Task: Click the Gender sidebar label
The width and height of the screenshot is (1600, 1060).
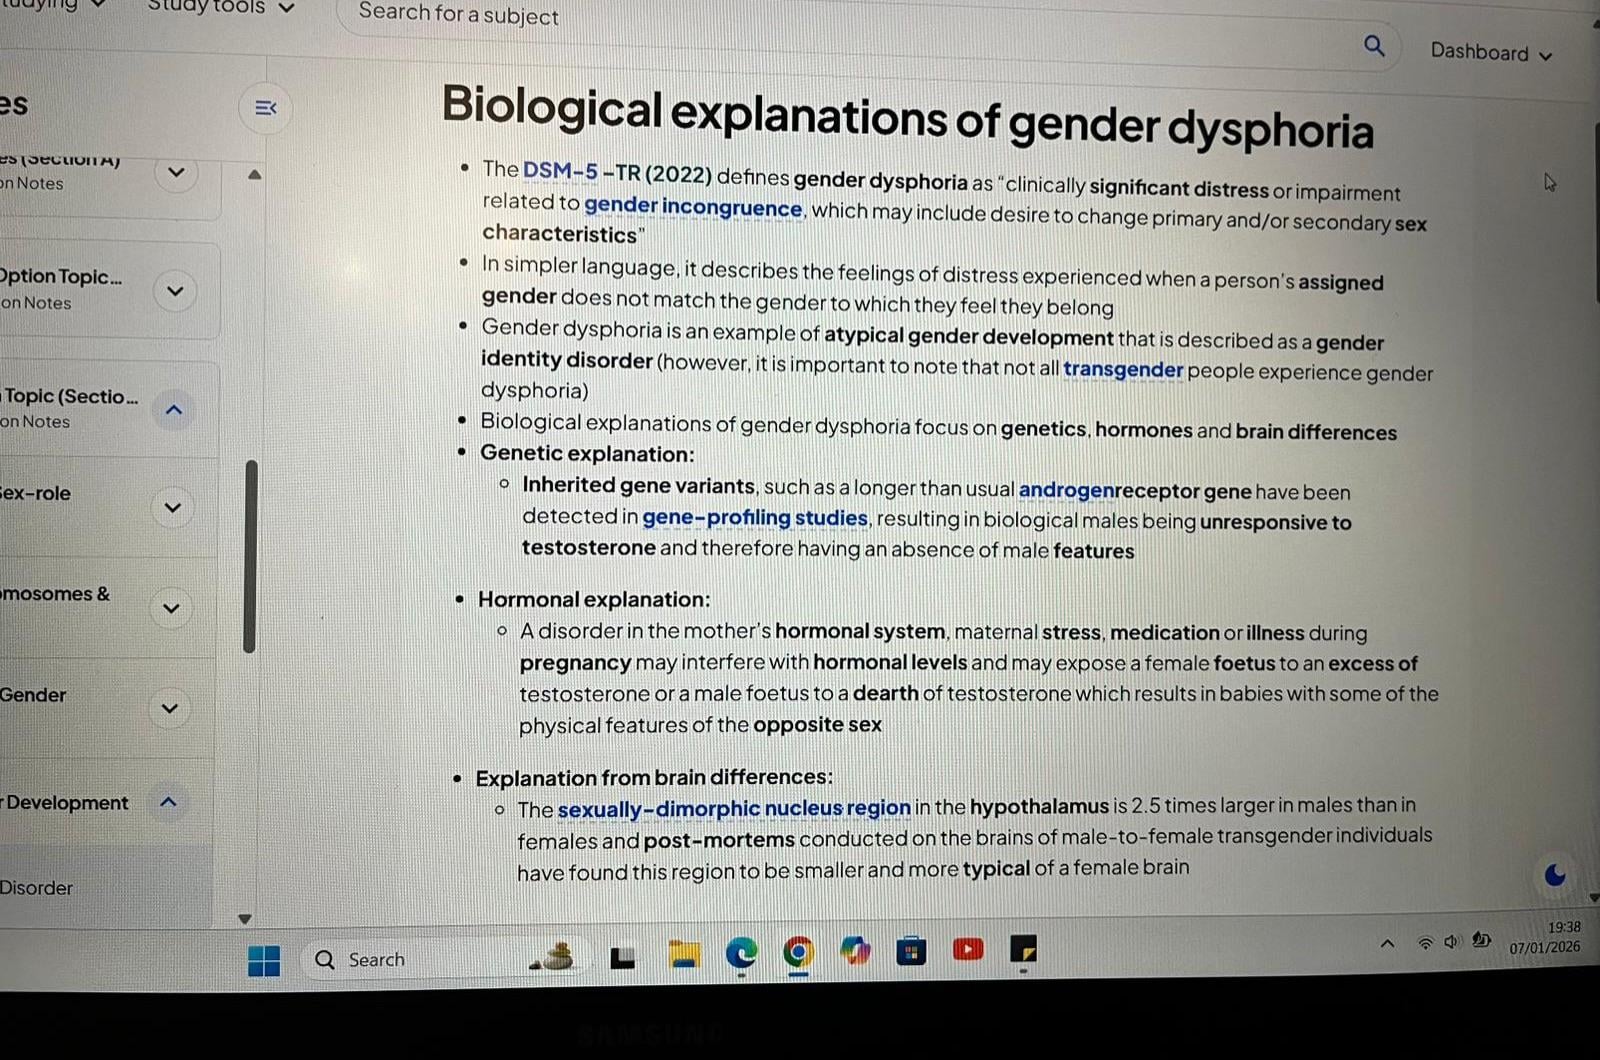Action: (x=33, y=695)
